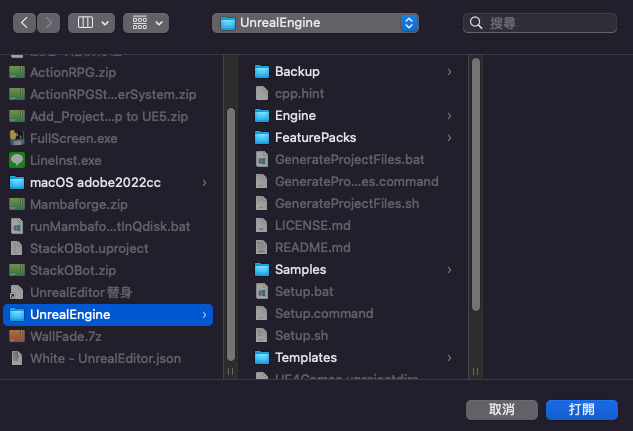The image size is (633, 431).
Task: Click the ActionRPG.zip archive icon
Action: coord(17,73)
